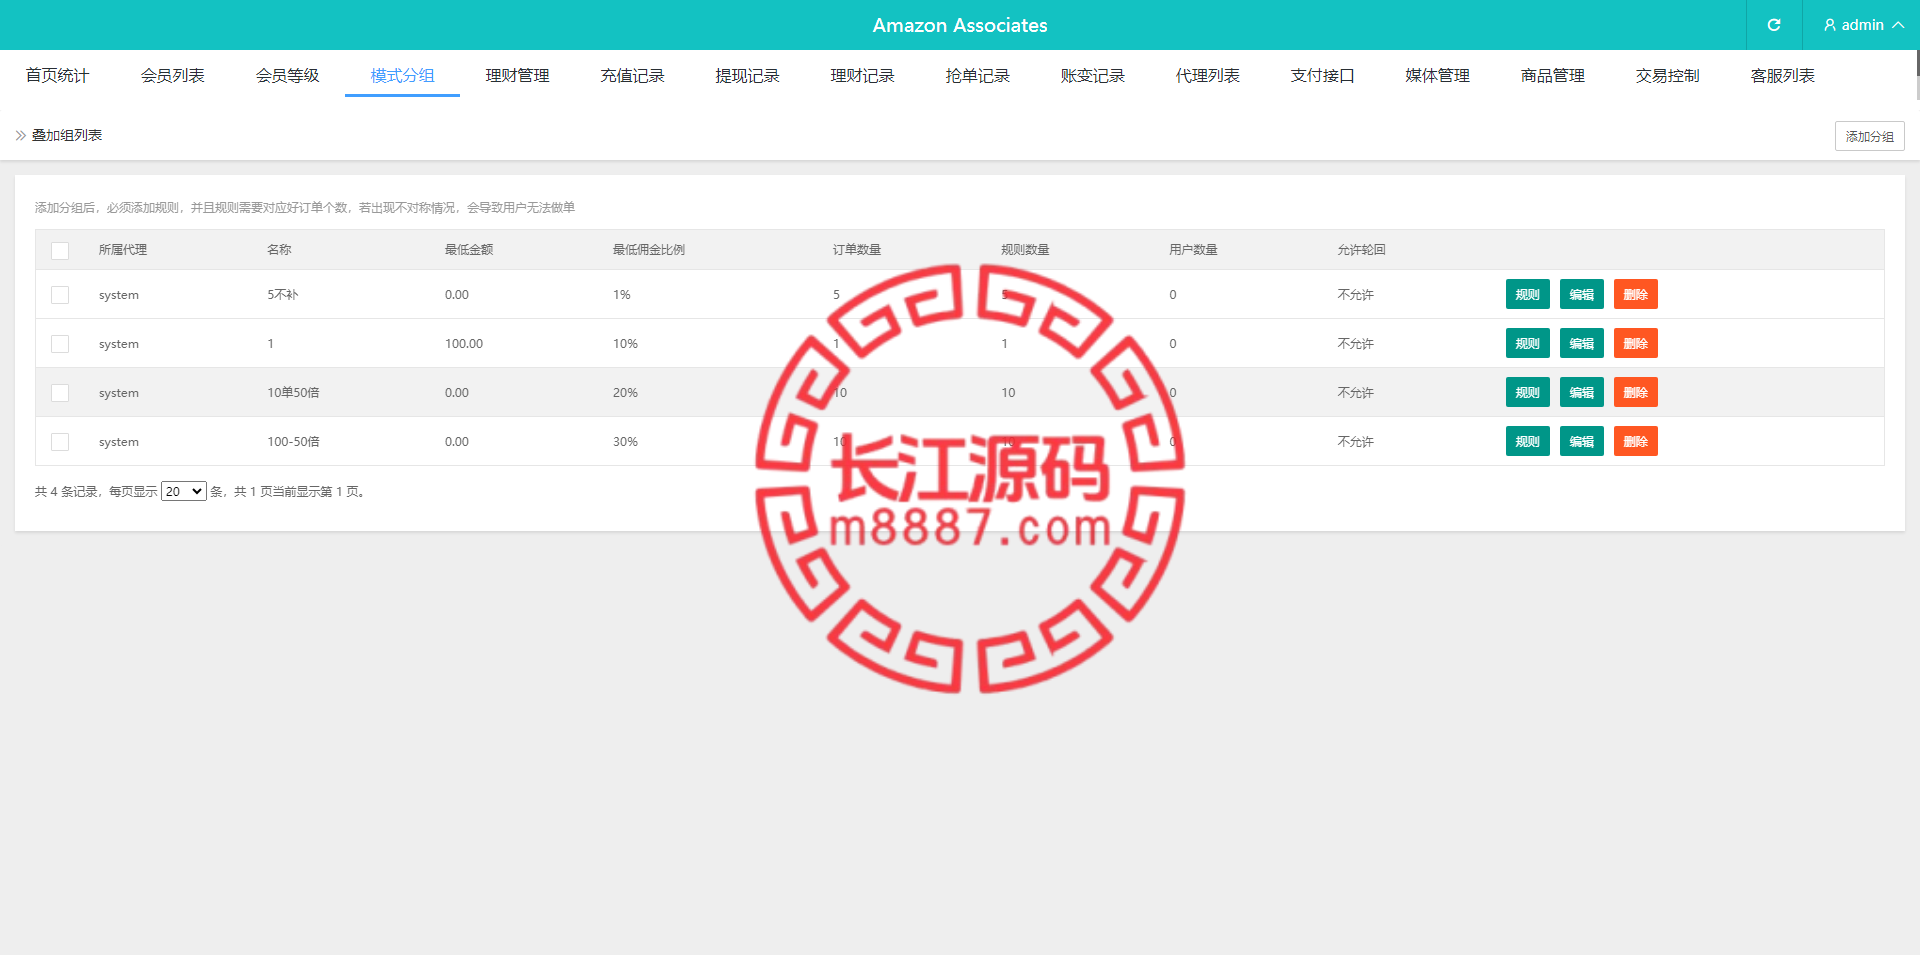This screenshot has width=1920, height=955.
Task: Open 理财管理 tab
Action: (x=517, y=76)
